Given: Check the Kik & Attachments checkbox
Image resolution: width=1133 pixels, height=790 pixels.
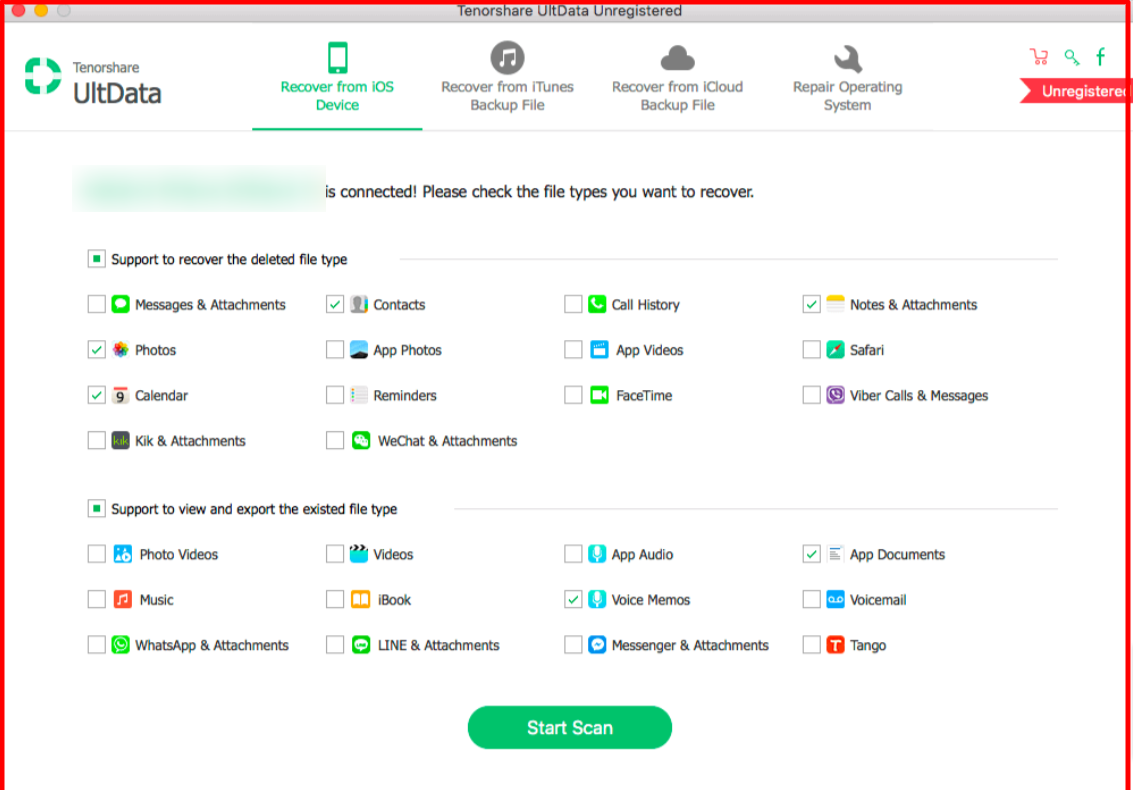Looking at the screenshot, I should [96, 440].
